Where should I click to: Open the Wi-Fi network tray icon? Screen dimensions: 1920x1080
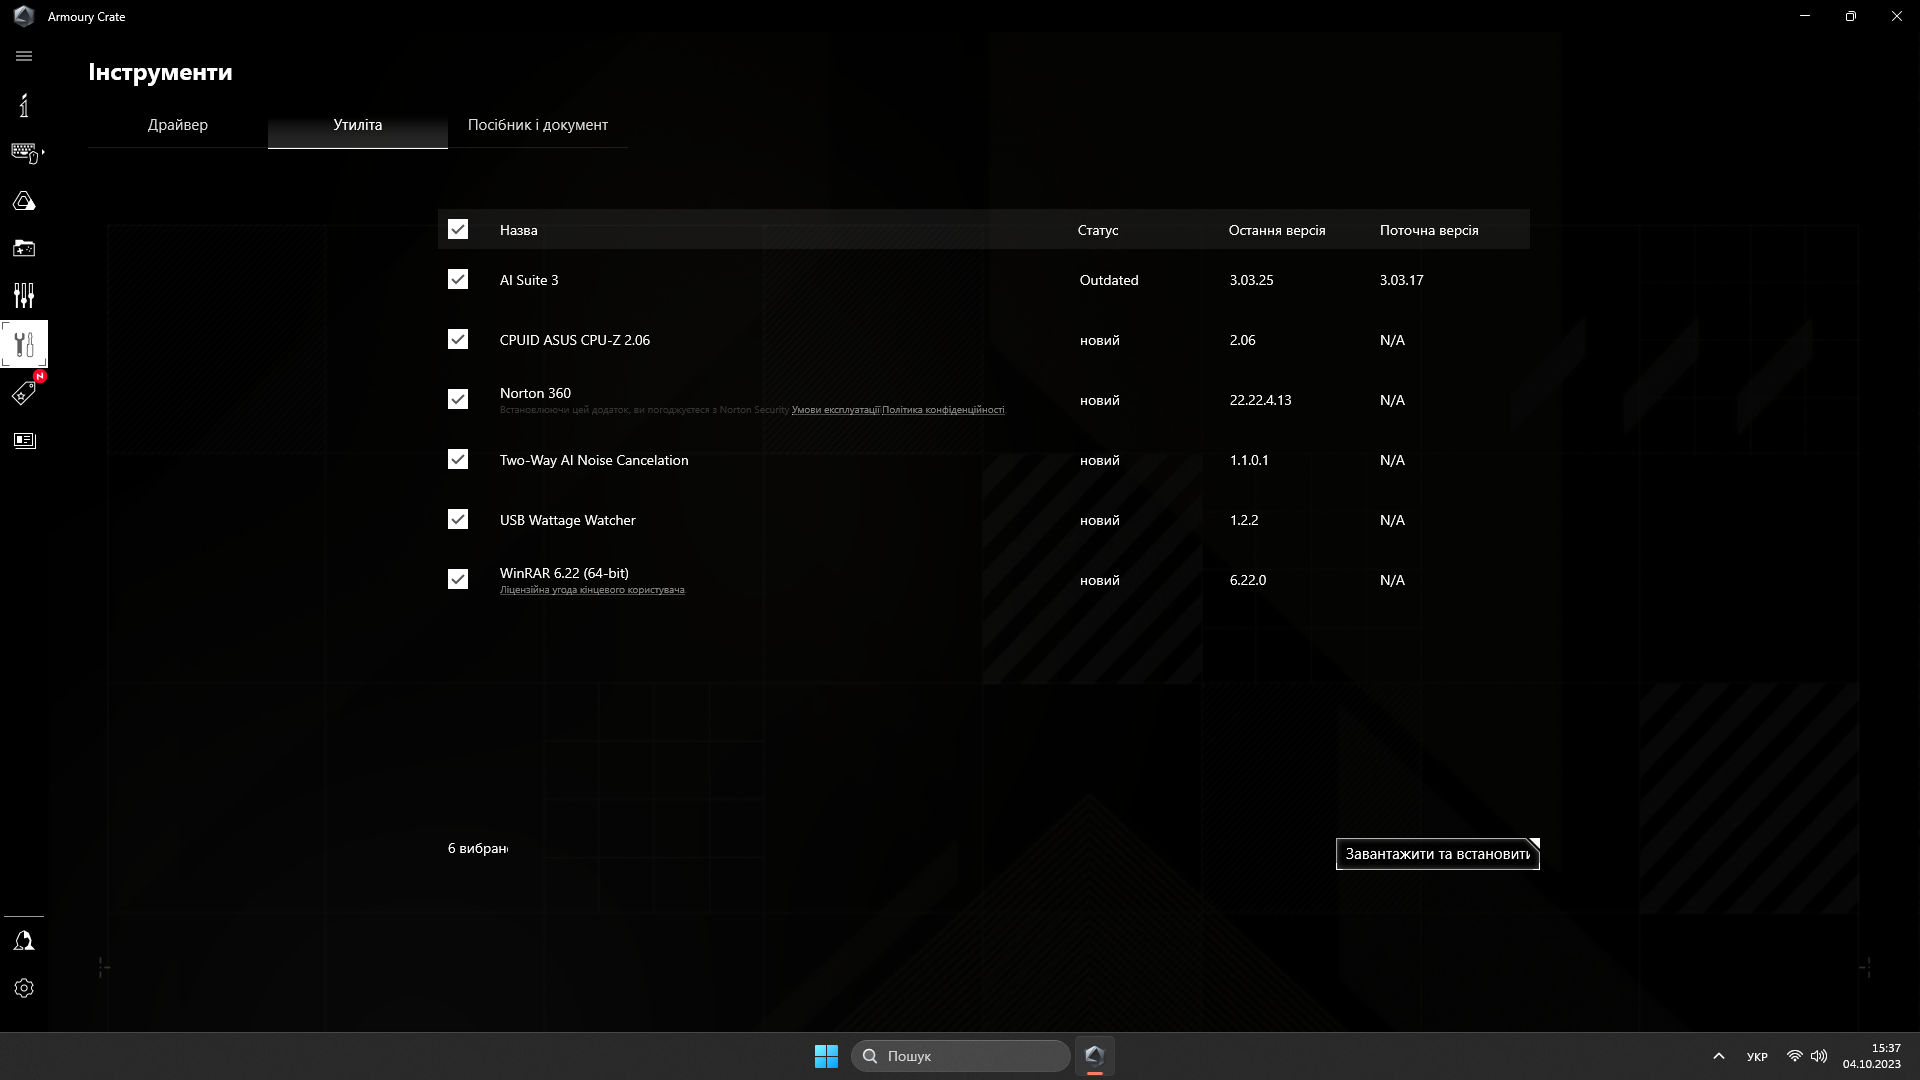coord(1794,1056)
